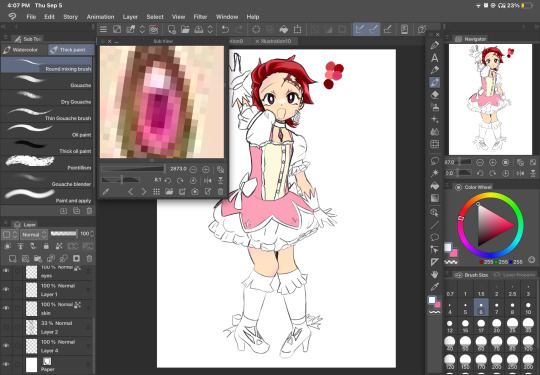The image size is (540, 375).
Task: Flip Navigator view horizontally
Action: click(520, 173)
